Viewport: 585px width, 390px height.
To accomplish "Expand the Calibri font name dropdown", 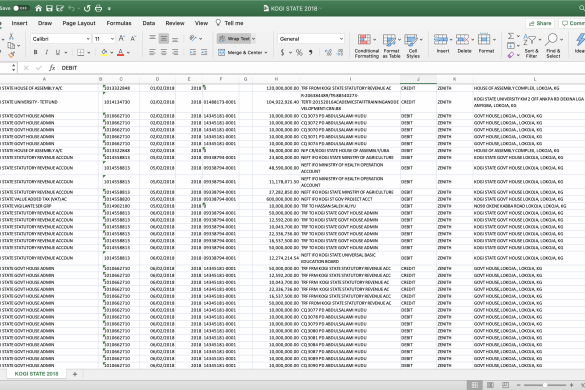I will (x=88, y=39).
